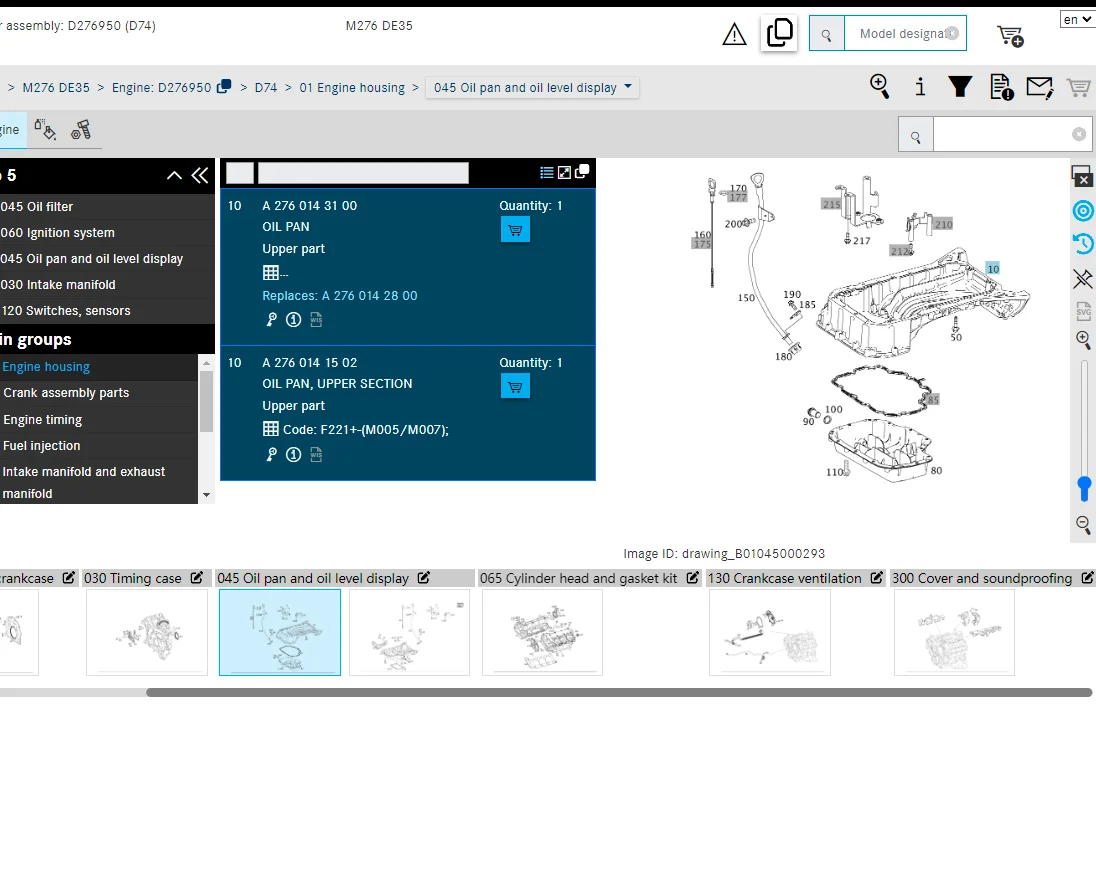Select the oil can and tag tab icon

point(45,129)
